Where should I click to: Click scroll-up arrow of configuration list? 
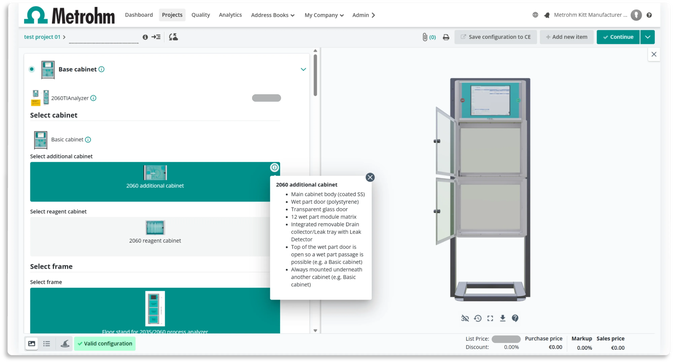point(315,51)
